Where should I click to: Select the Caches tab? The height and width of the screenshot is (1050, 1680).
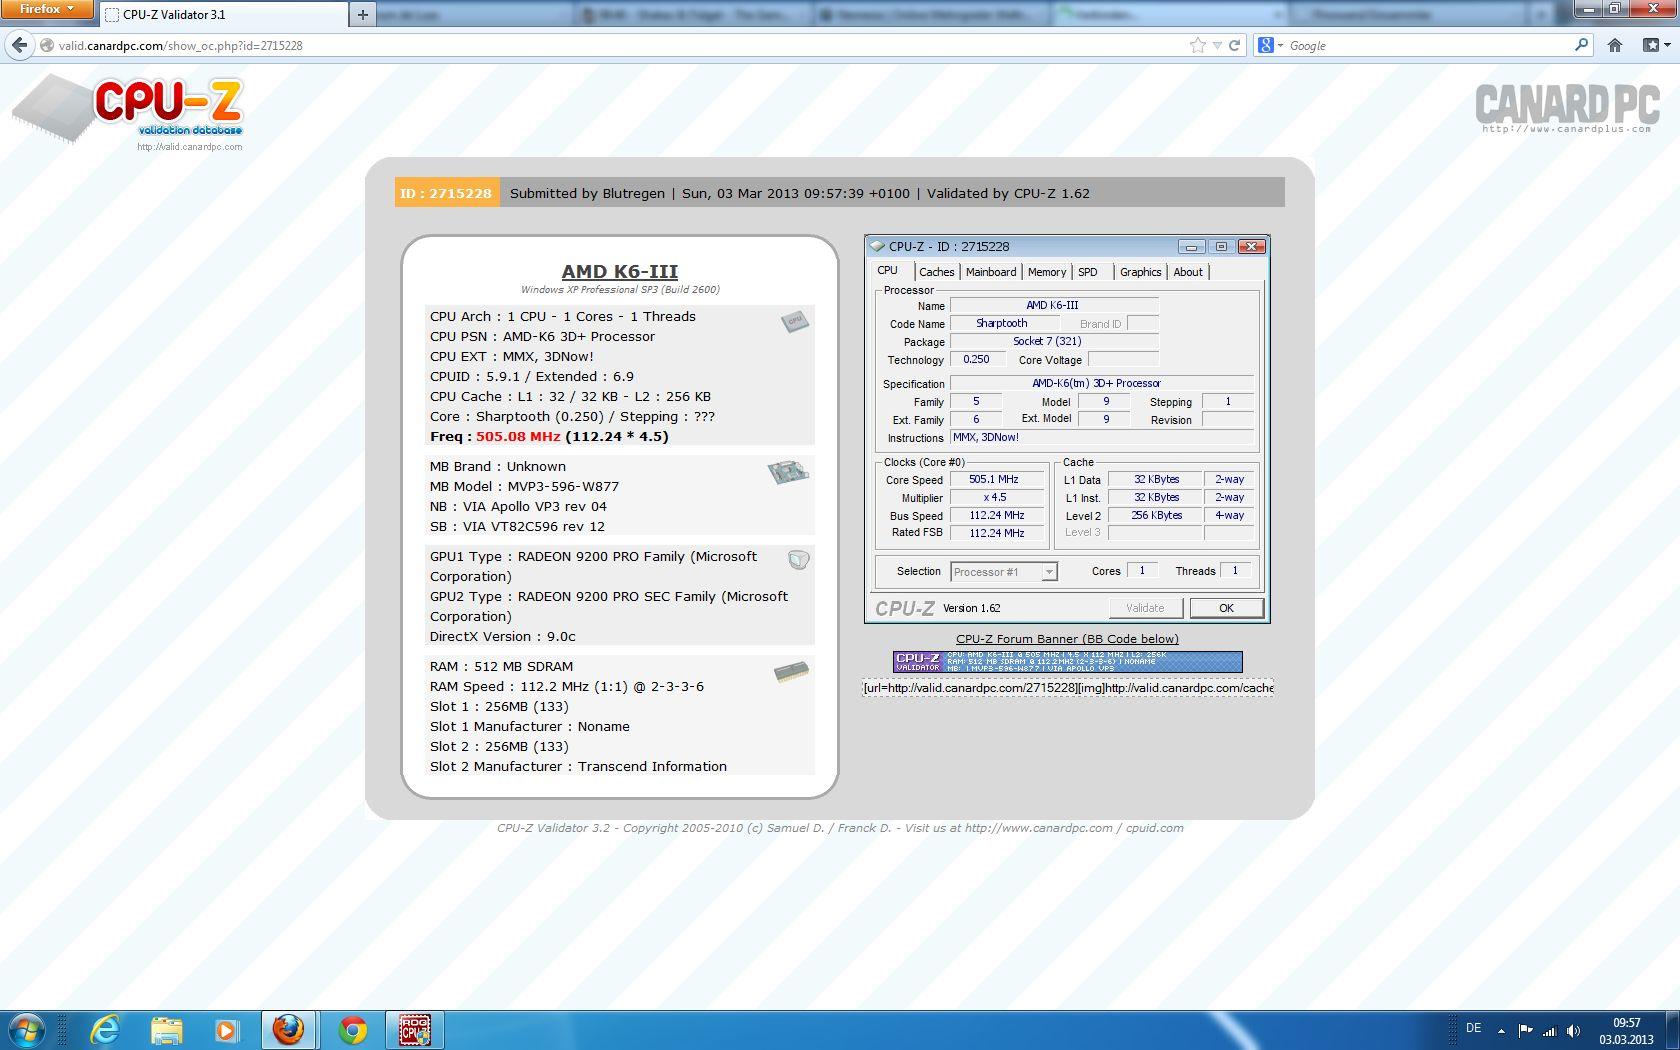click(937, 272)
